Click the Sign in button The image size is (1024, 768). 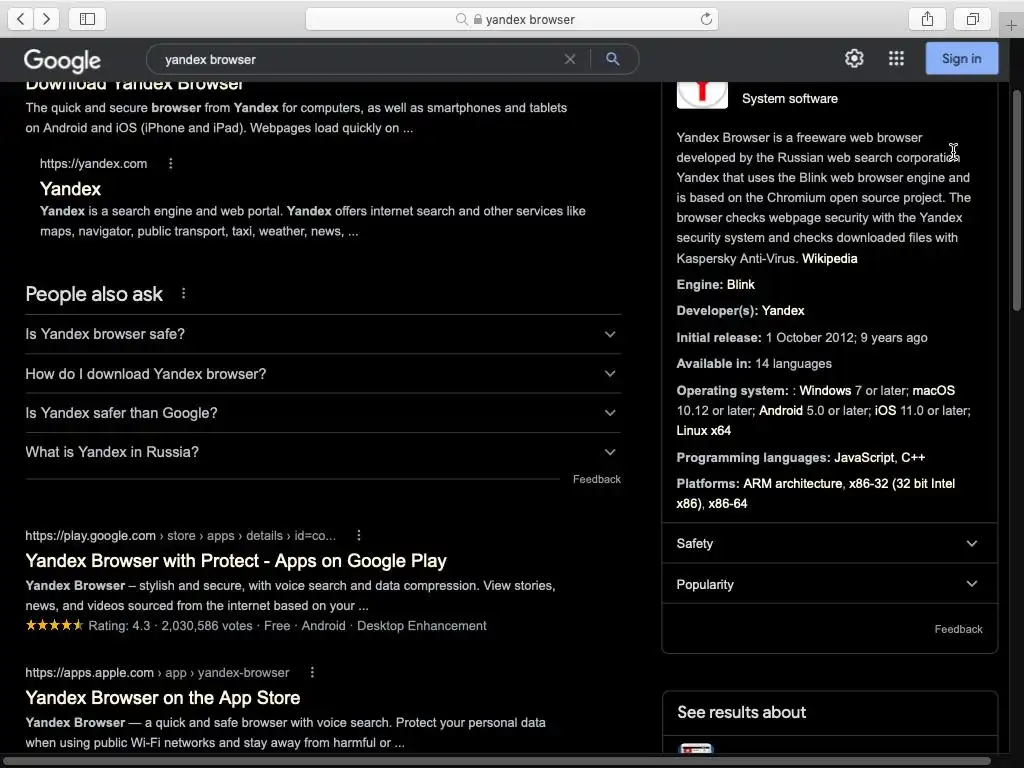(961, 59)
